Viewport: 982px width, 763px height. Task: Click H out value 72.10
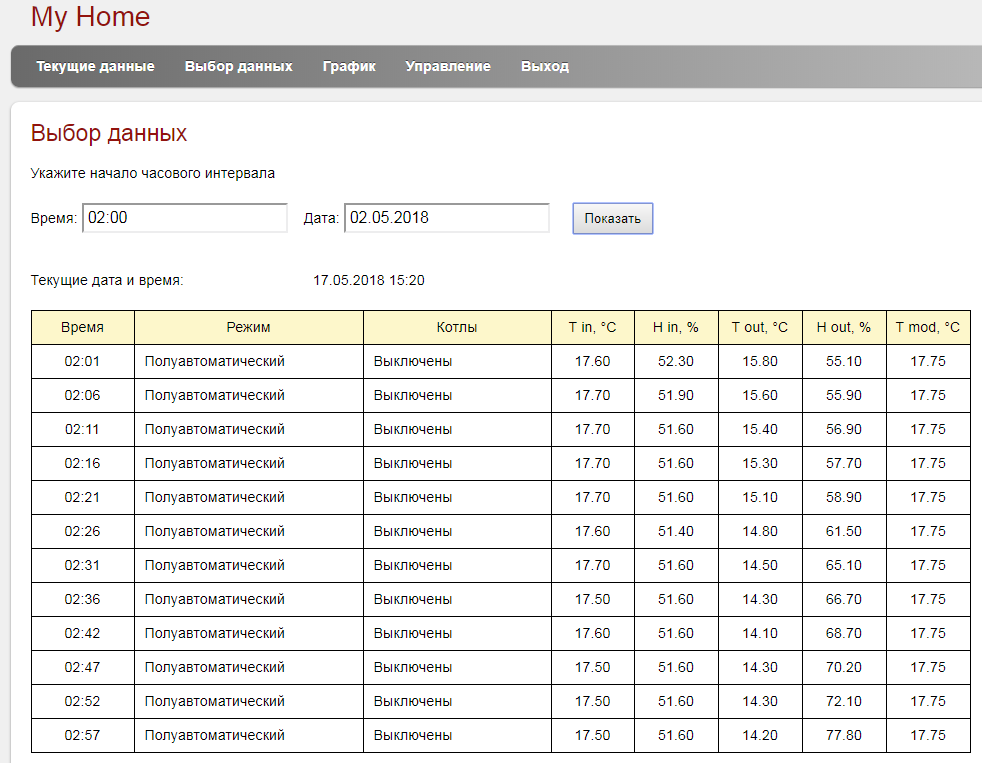844,701
